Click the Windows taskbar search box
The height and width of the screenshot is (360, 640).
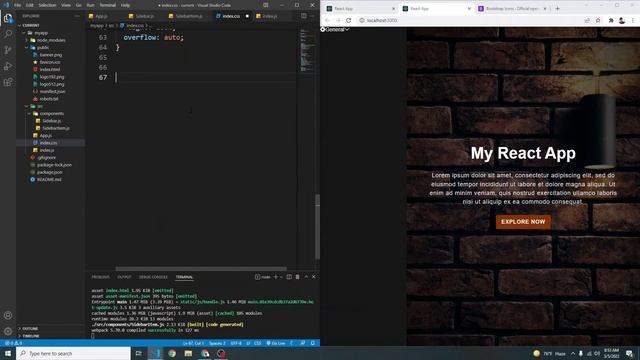[73, 353]
